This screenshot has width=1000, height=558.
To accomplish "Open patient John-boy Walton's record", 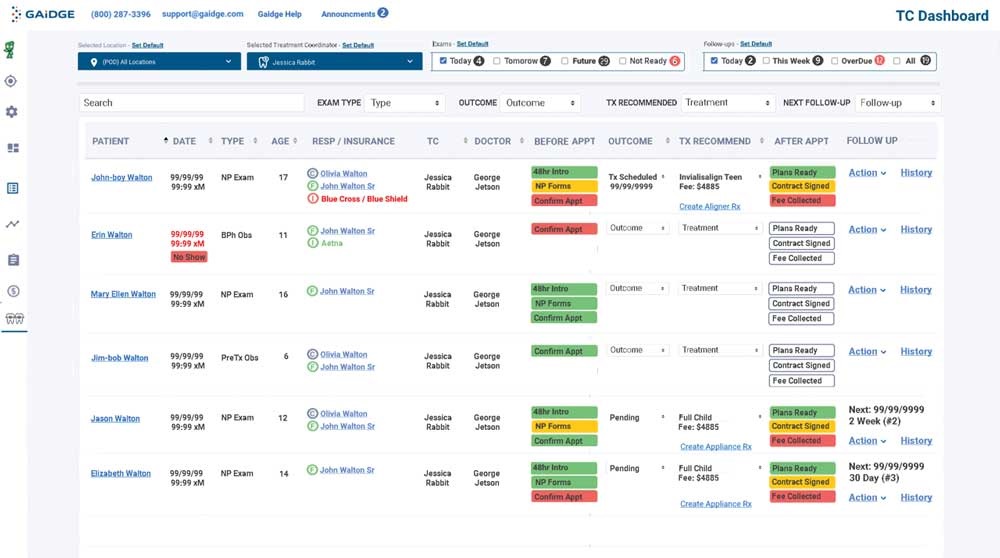I will [121, 178].
